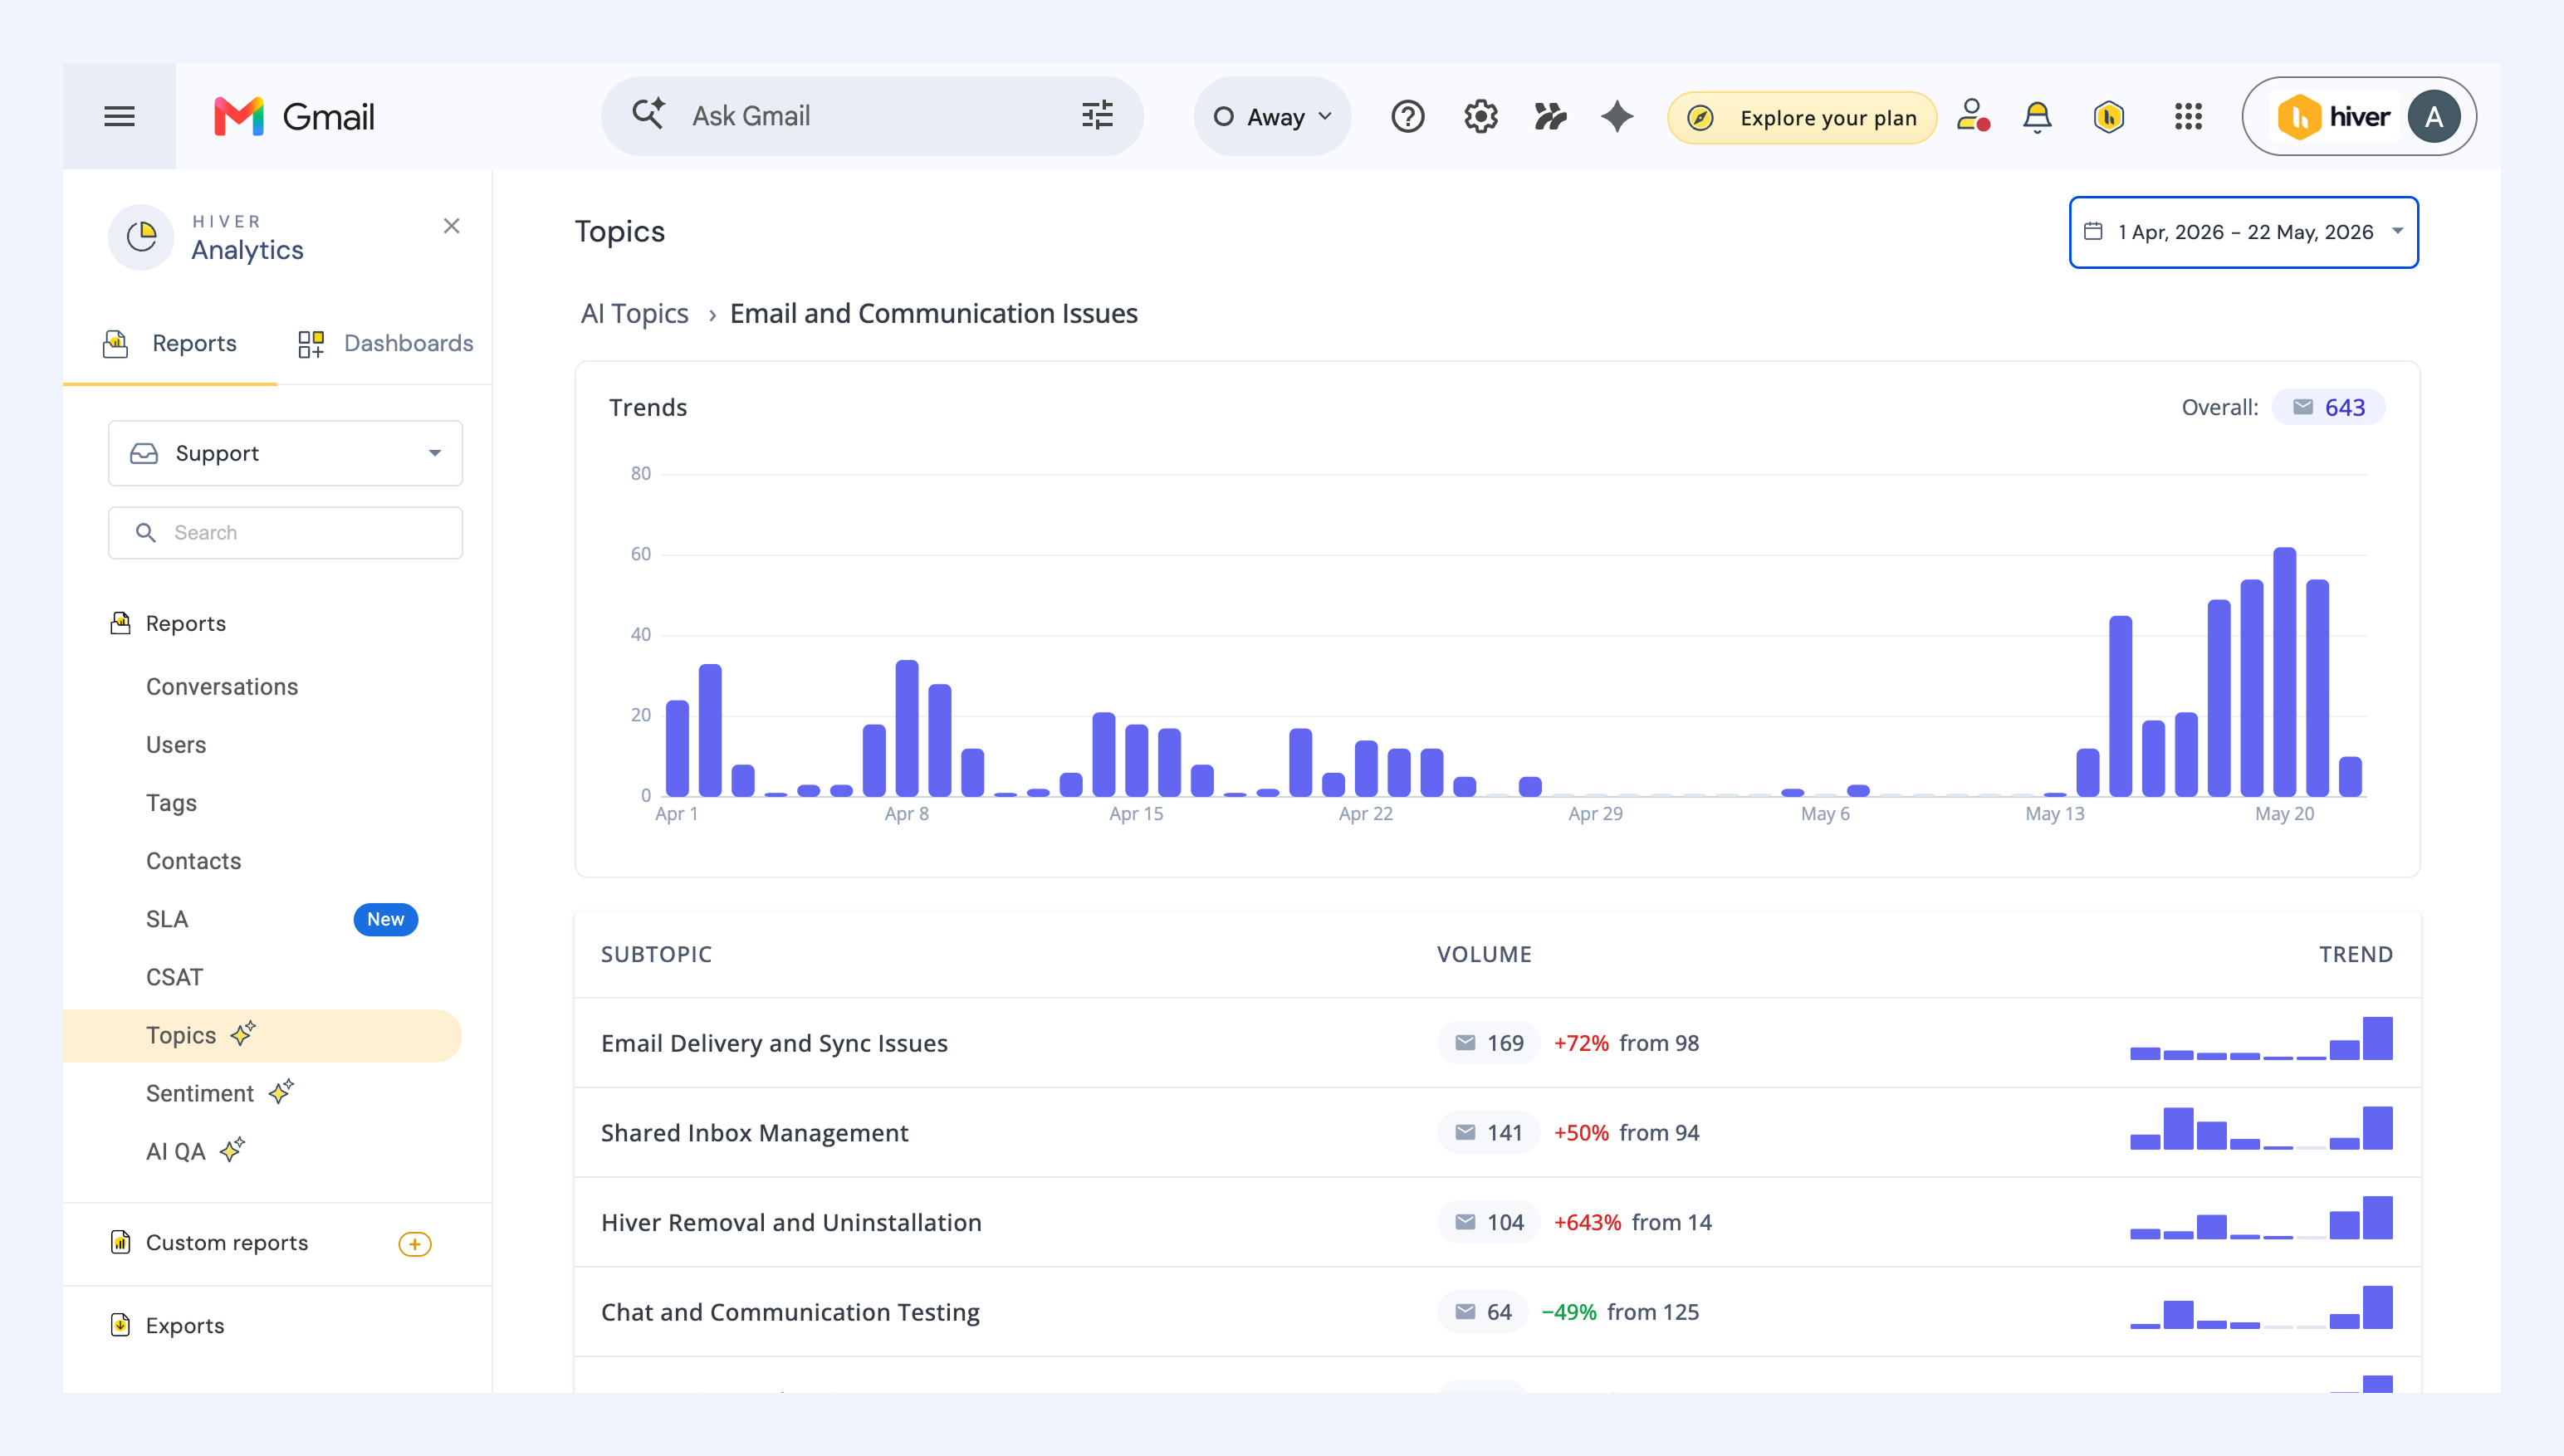Open the Gmail main menu hamburger icon
2564x1456 pixels.
pyautogui.click(x=119, y=116)
